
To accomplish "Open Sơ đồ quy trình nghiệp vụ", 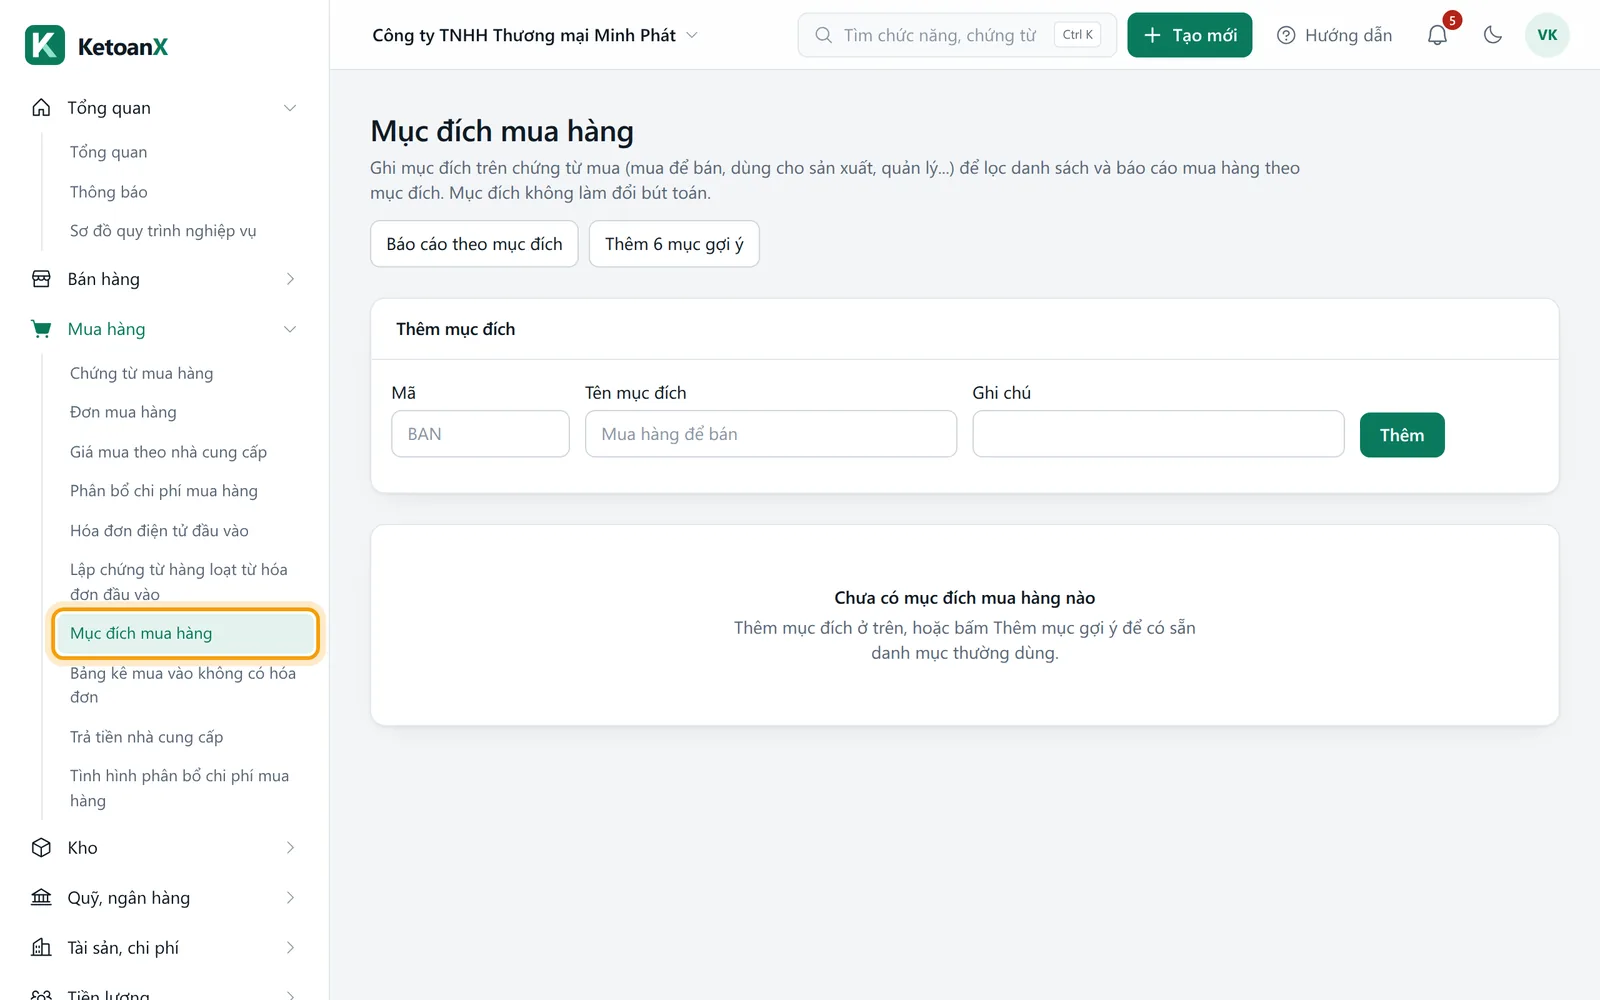I will (x=163, y=231).
